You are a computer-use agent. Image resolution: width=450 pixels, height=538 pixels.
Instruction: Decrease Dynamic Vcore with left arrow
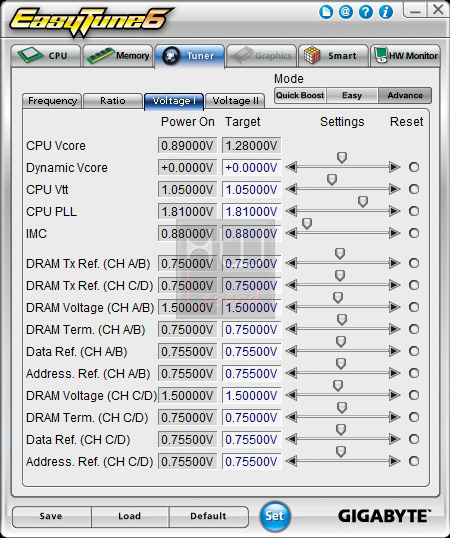coord(291,167)
